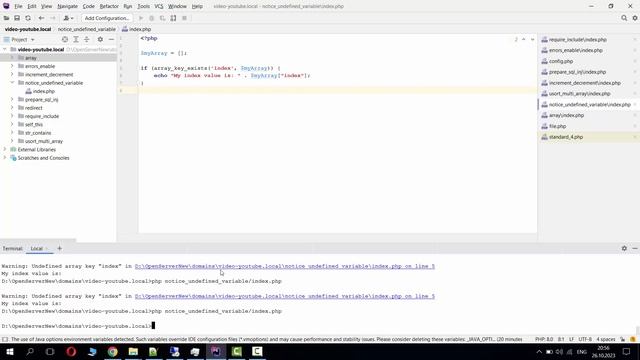Click Collapse All in Project panel
Screen dimensions: 640x360
point(87,40)
